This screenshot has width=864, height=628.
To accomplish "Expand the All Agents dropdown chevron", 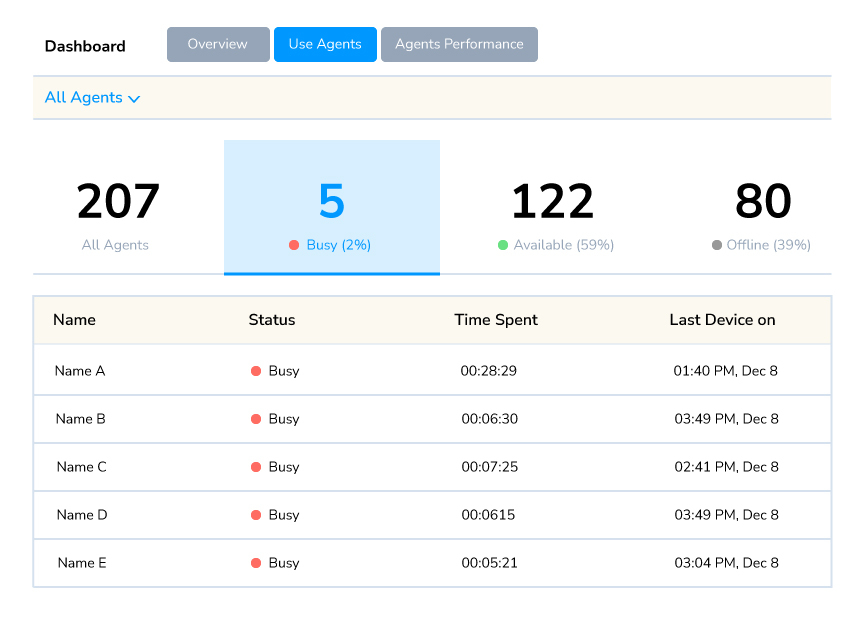I will [134, 99].
